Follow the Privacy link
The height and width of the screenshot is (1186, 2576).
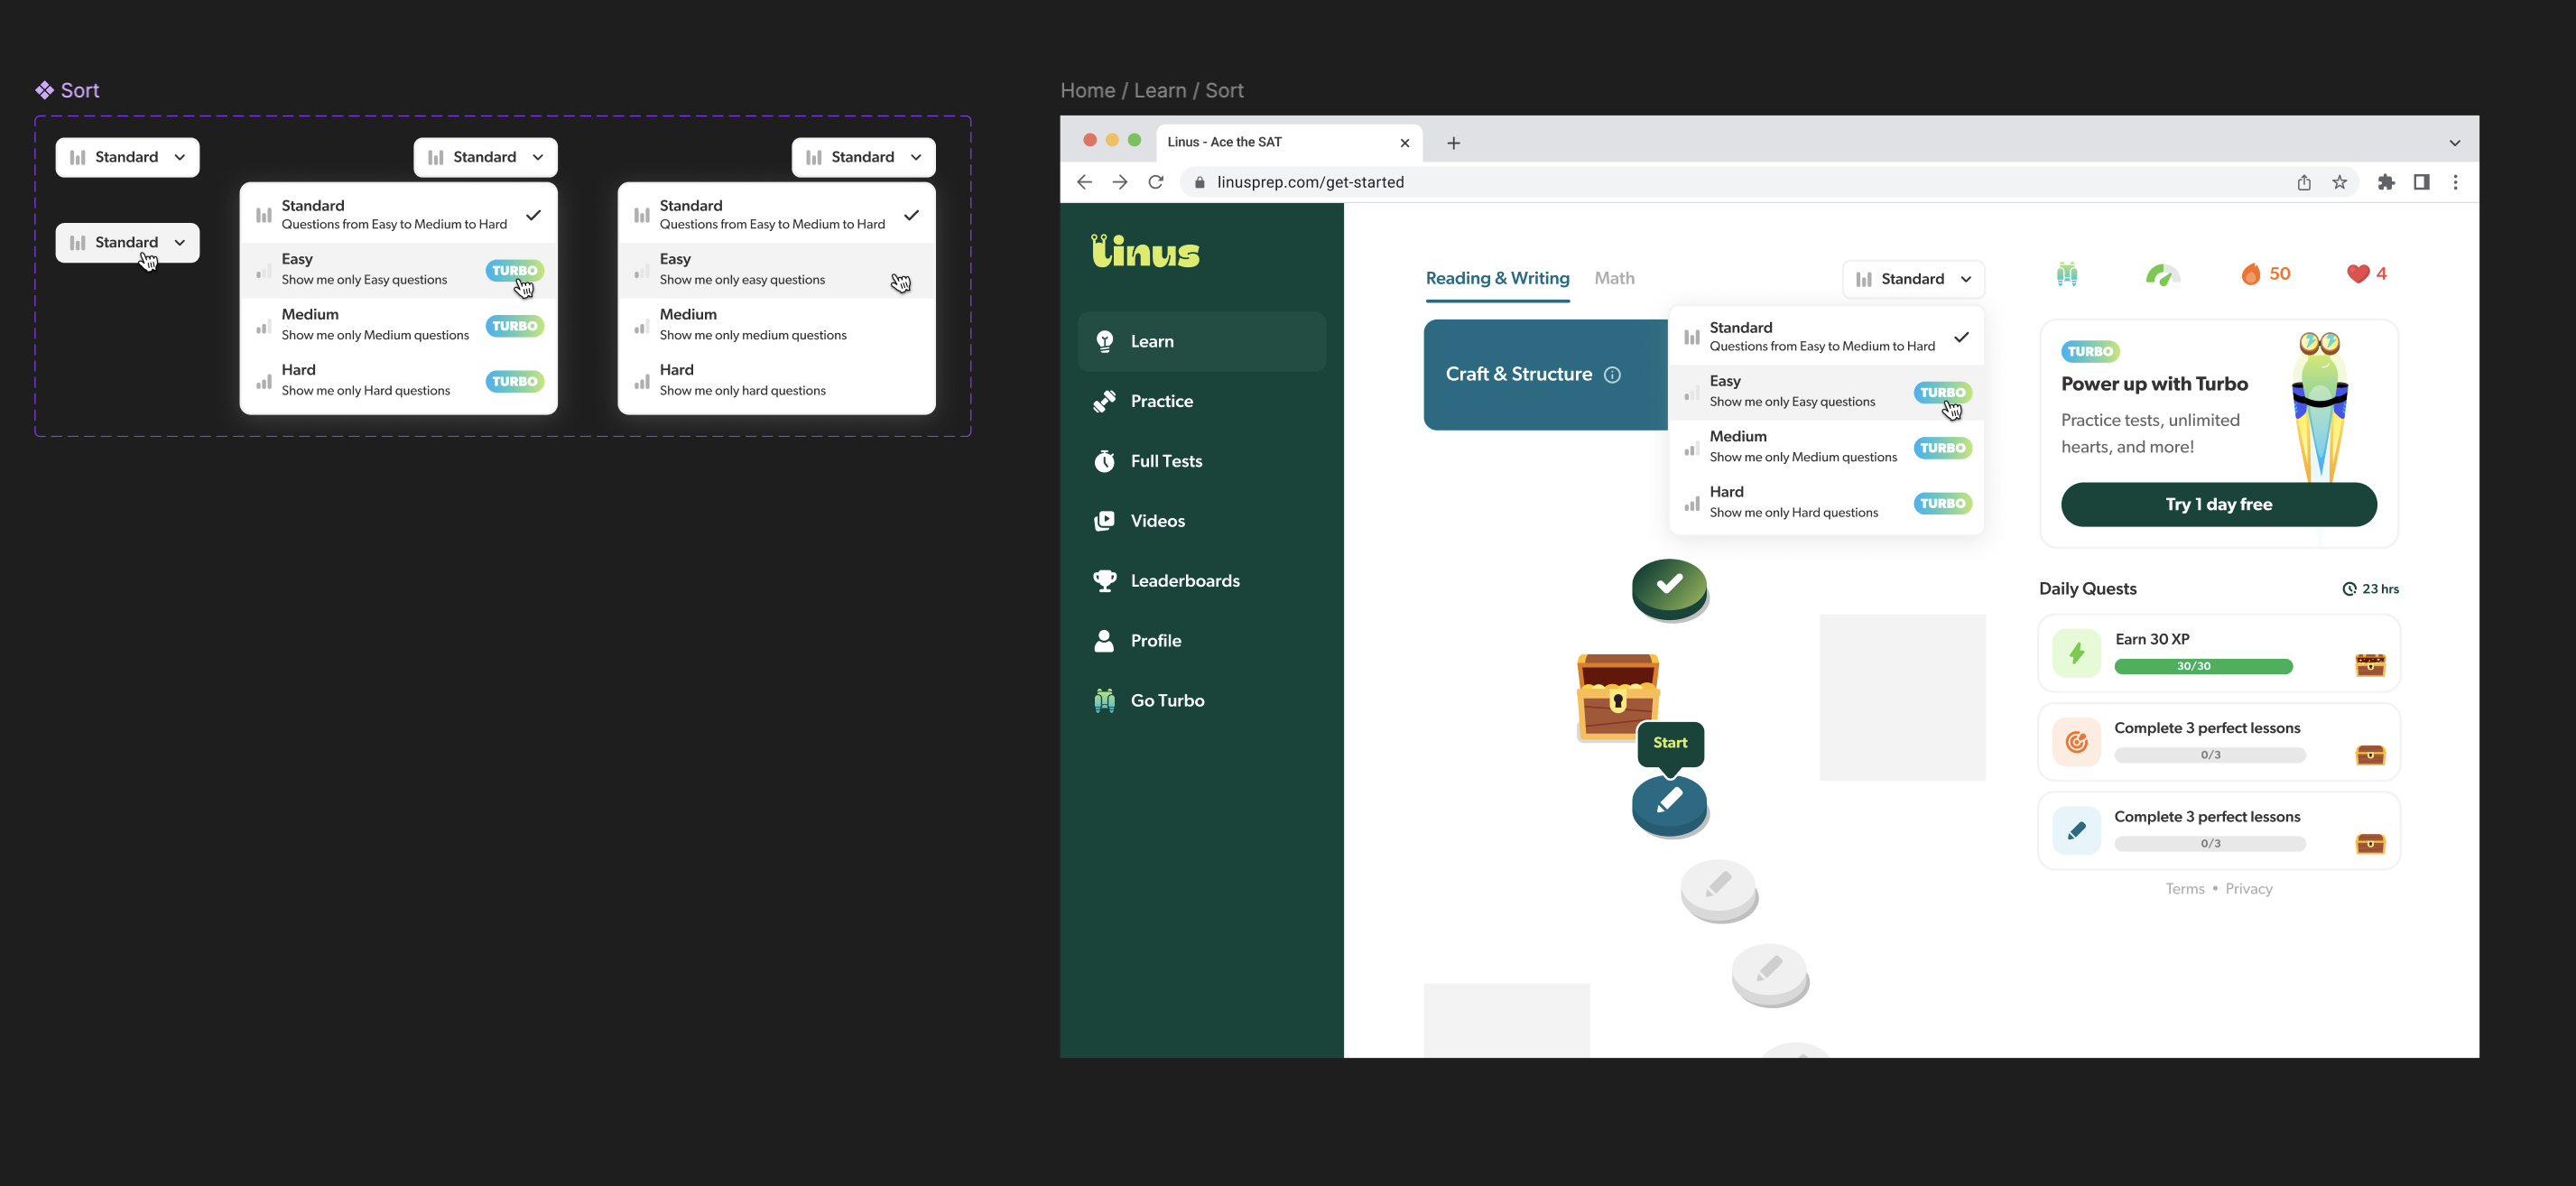coord(2248,889)
